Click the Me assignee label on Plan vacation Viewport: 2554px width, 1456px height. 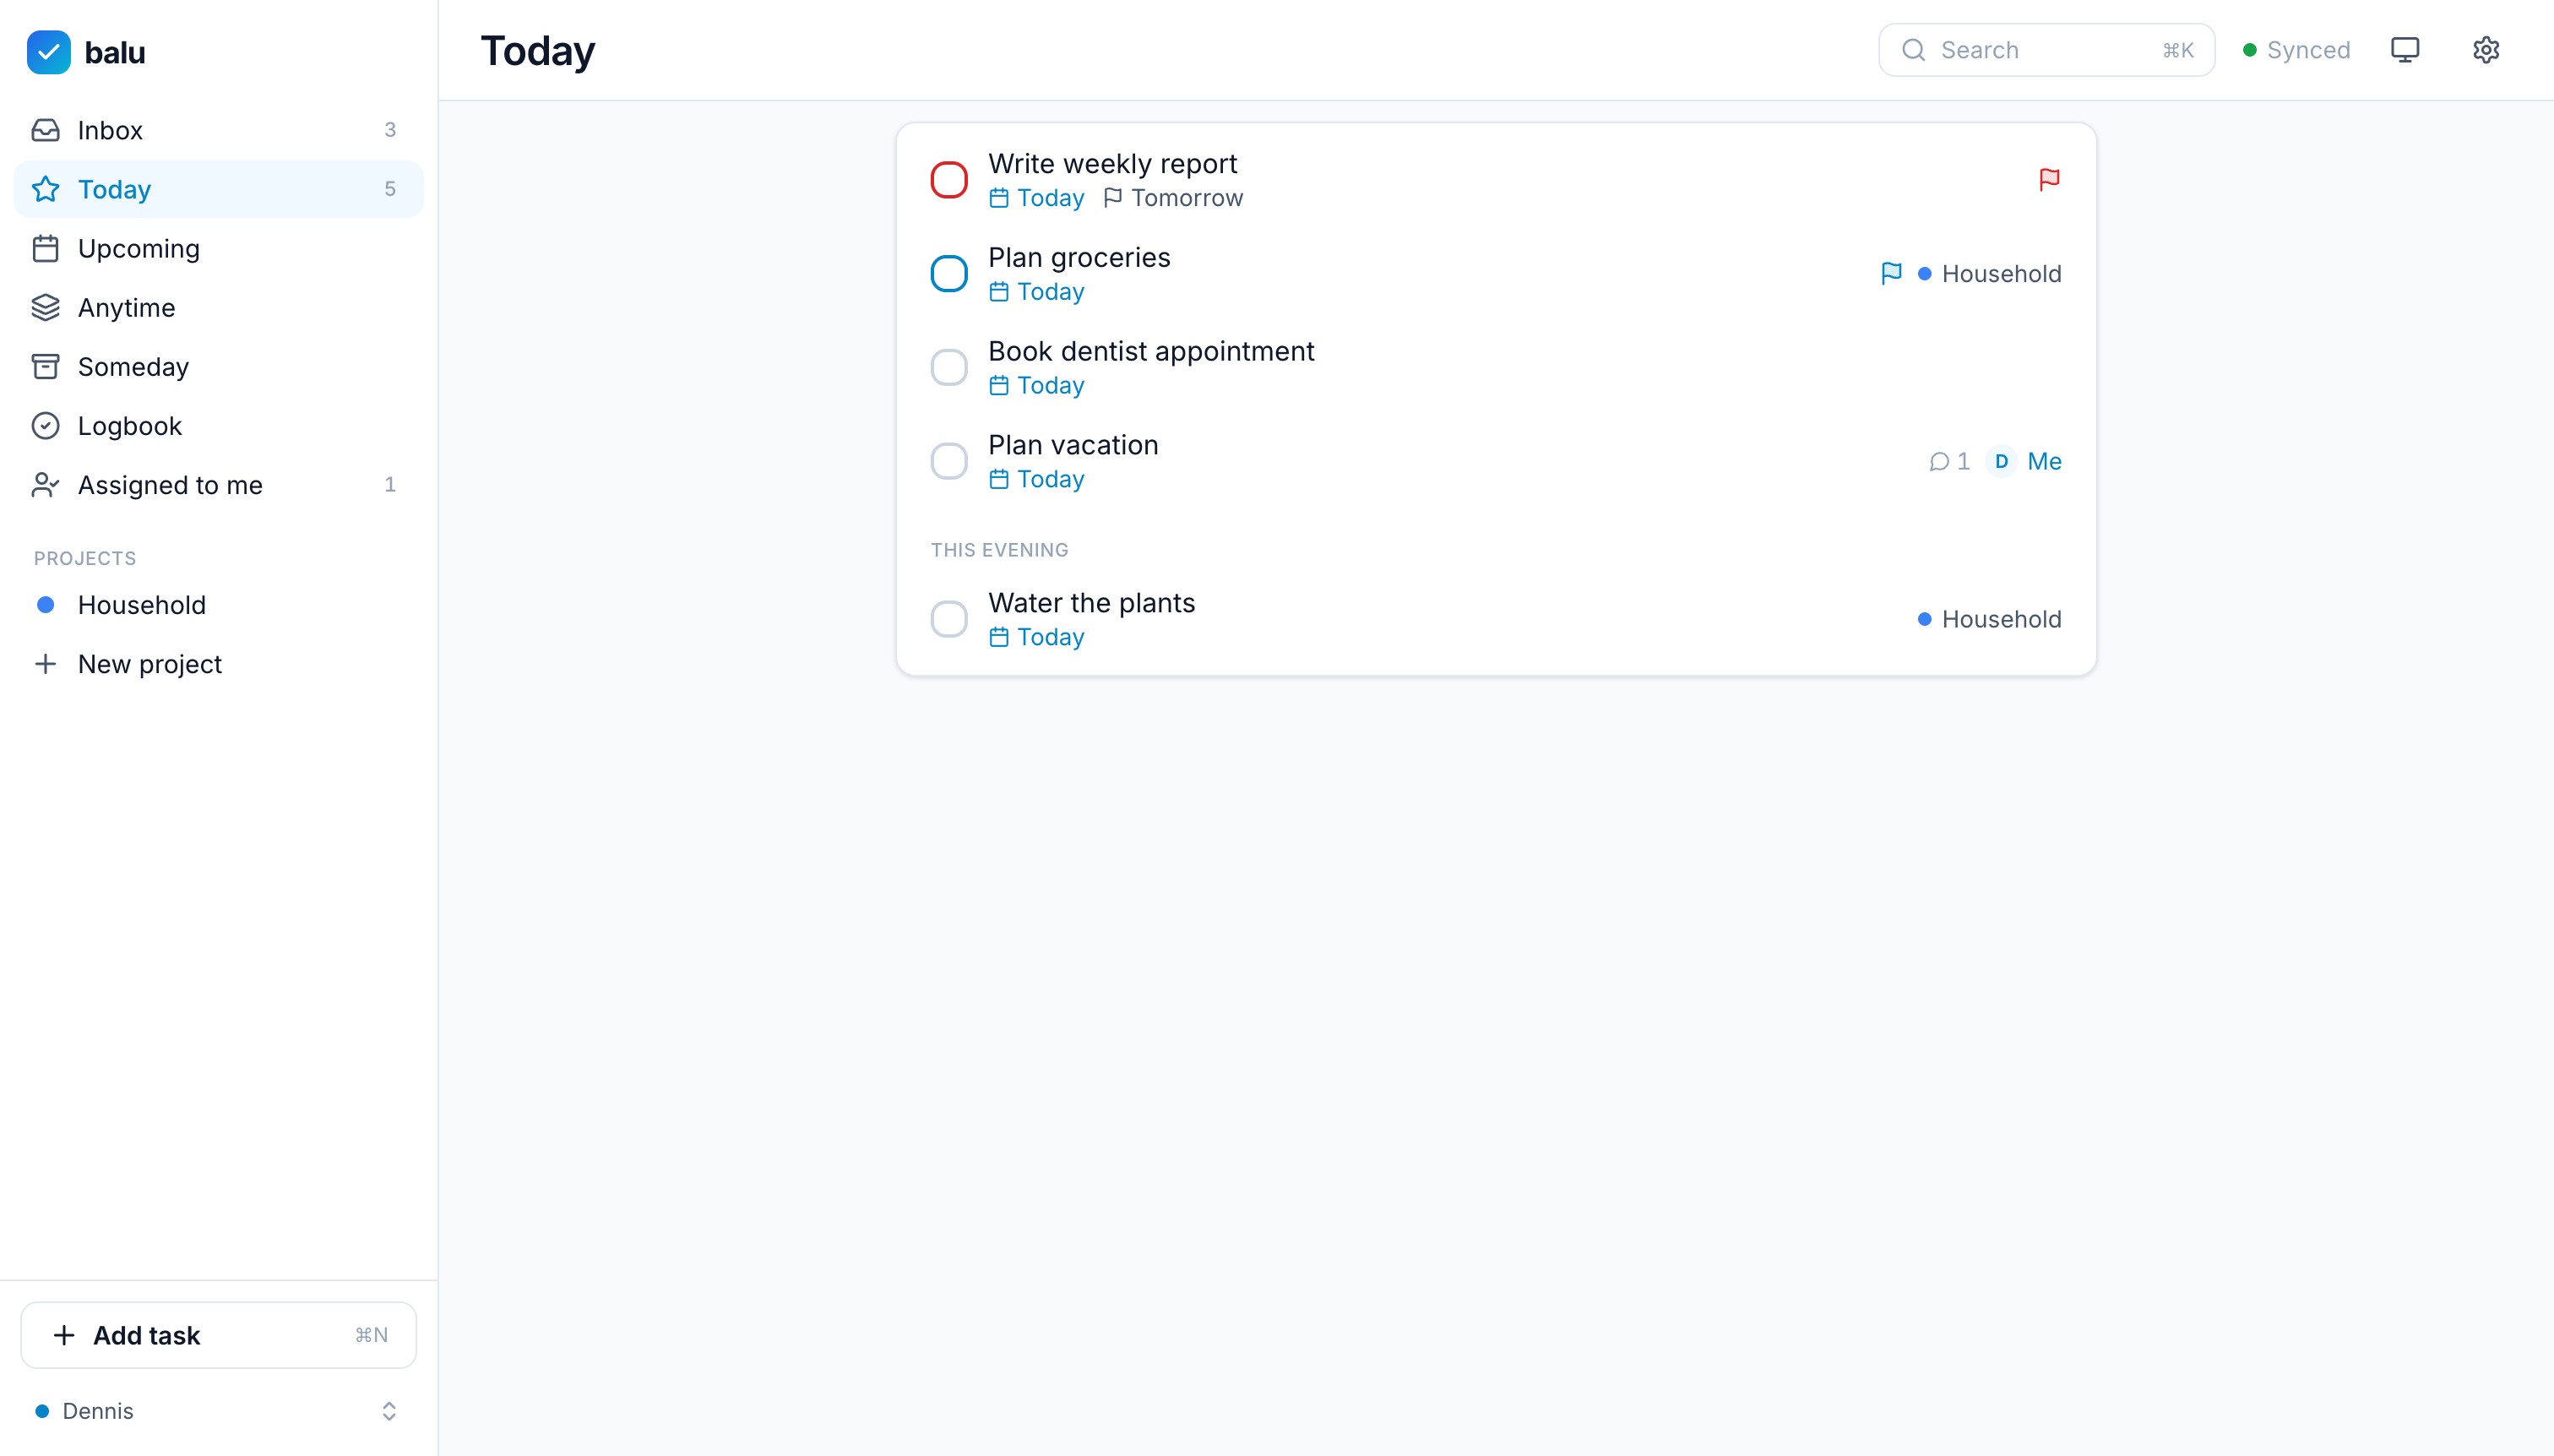tap(2044, 461)
